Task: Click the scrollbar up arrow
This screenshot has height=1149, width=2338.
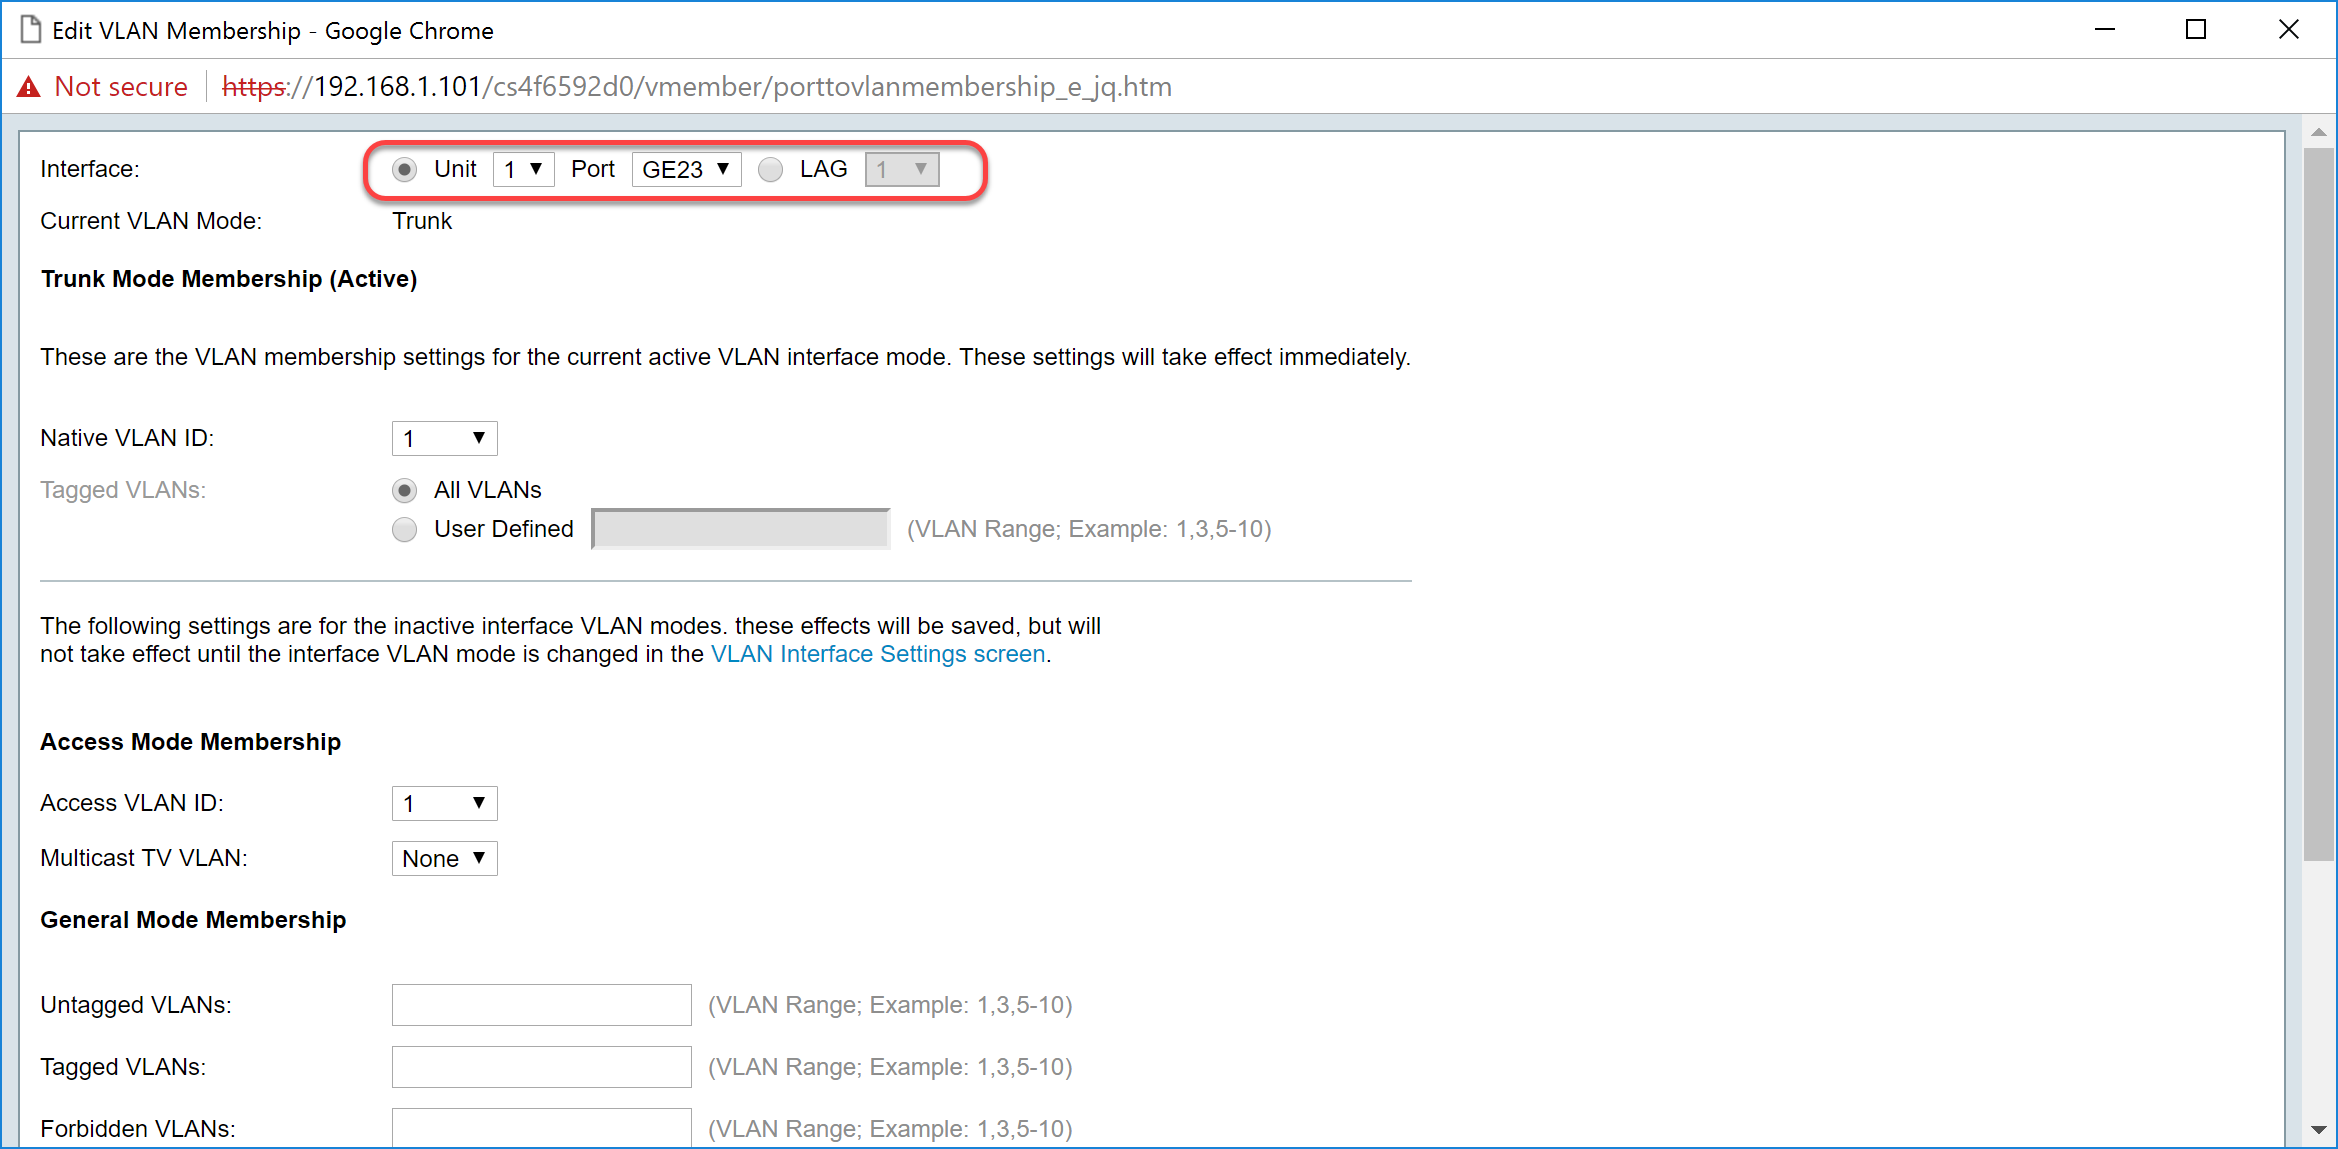Action: (2318, 133)
